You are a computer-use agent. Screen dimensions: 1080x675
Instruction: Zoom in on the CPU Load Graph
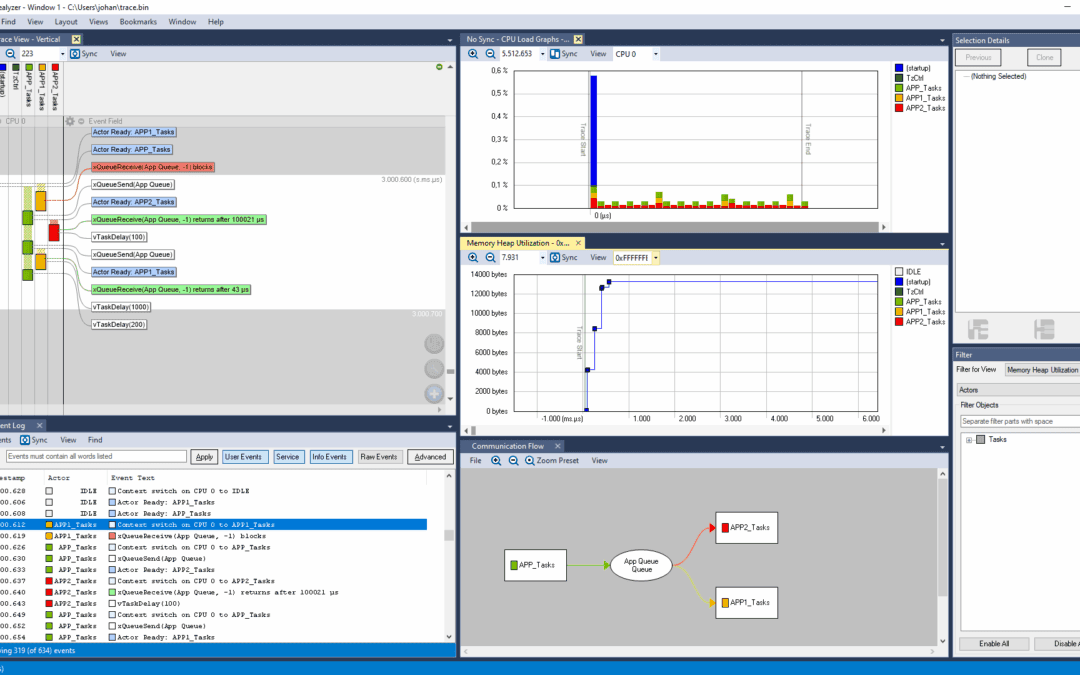[x=473, y=54]
